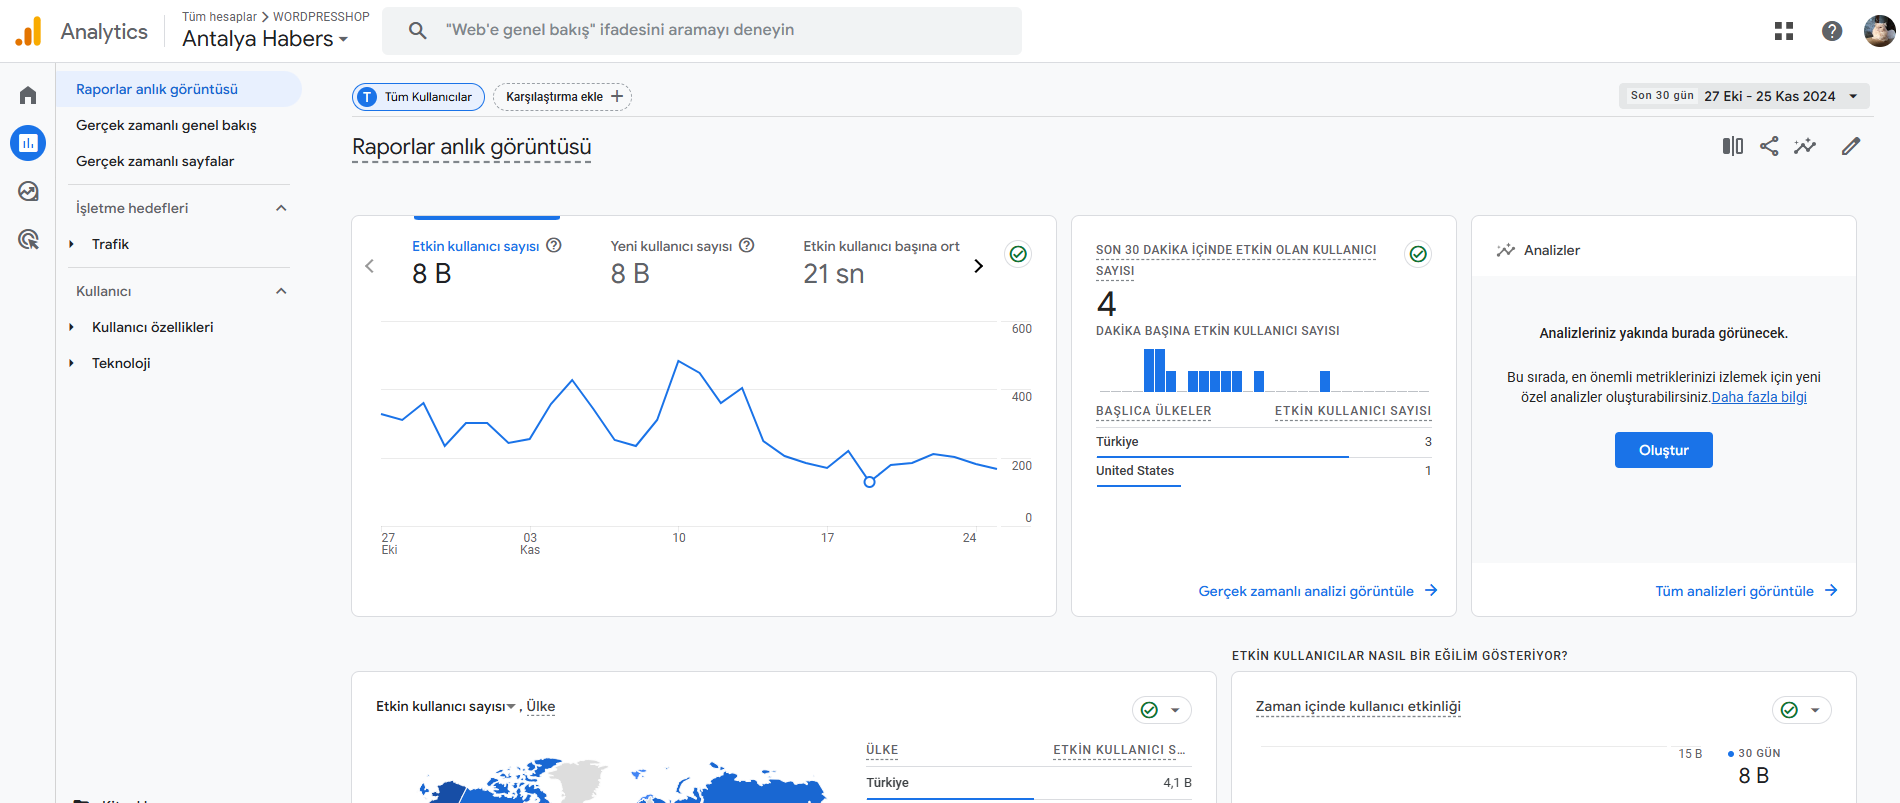Open the comparison columns edit icon
1900x803 pixels.
pos(1733,146)
